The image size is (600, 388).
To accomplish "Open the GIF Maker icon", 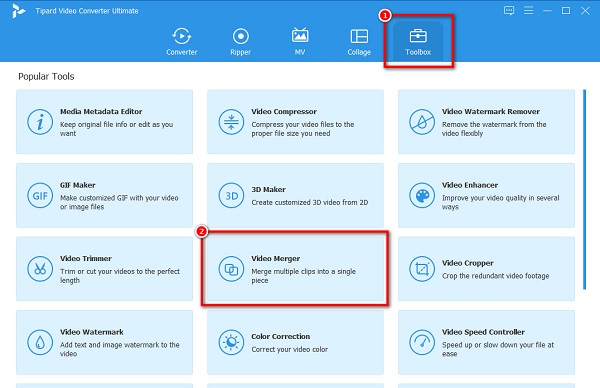I will pos(40,196).
